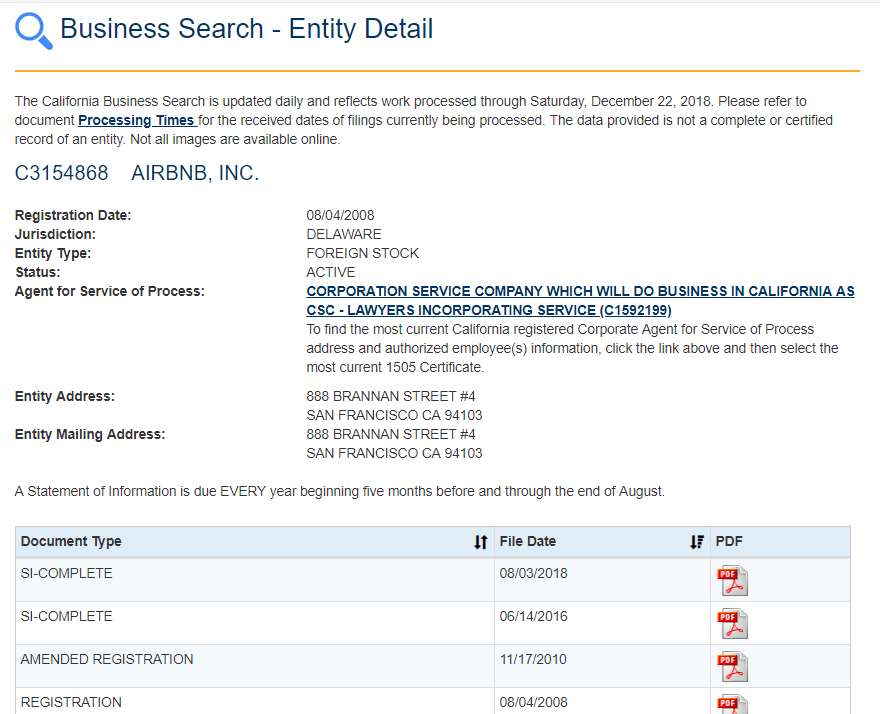The height and width of the screenshot is (714, 880).
Task: Click the Document Type column header
Action: coord(70,541)
